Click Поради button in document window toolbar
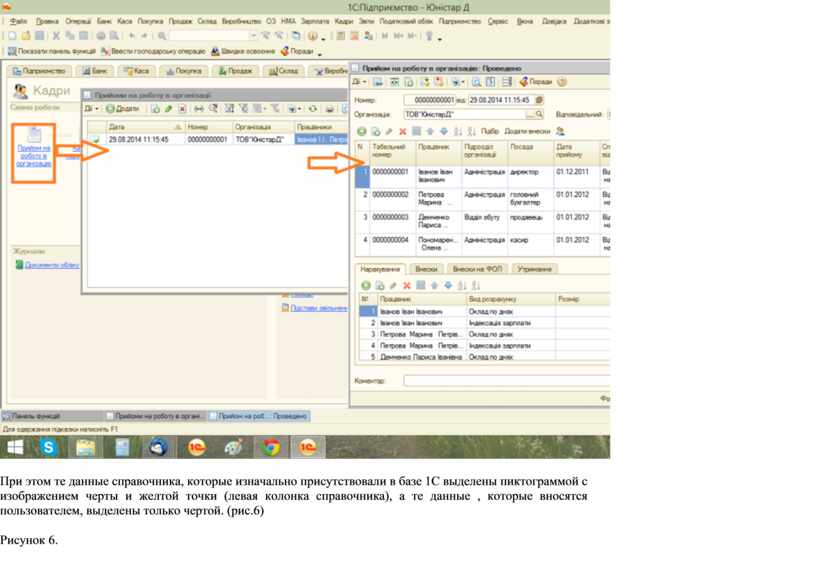This screenshot has width=816, height=563. tap(536, 82)
